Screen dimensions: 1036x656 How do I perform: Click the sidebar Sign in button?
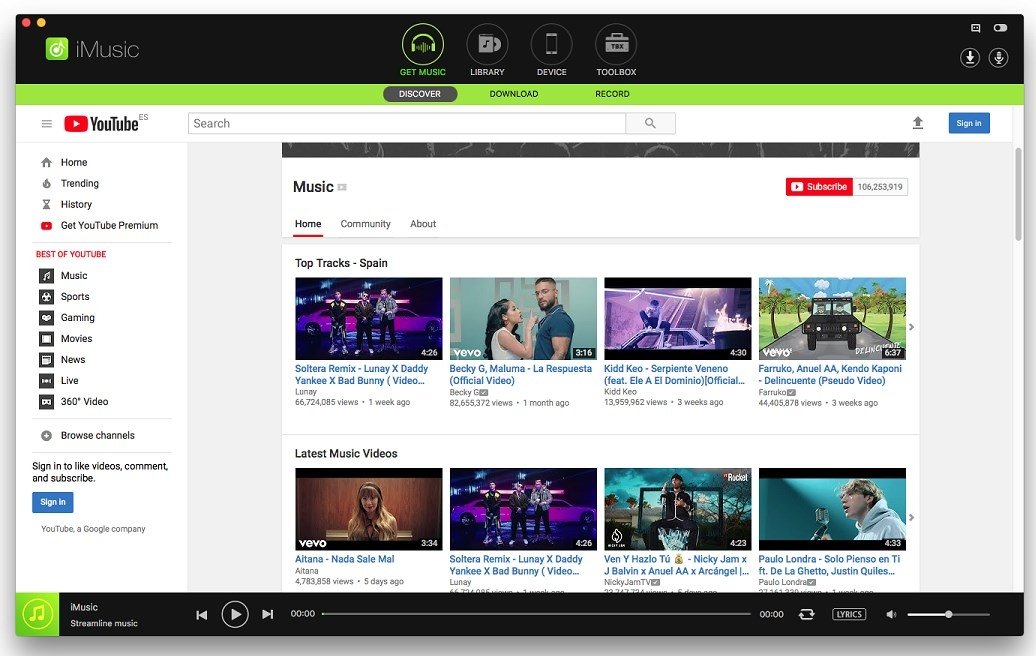point(53,502)
